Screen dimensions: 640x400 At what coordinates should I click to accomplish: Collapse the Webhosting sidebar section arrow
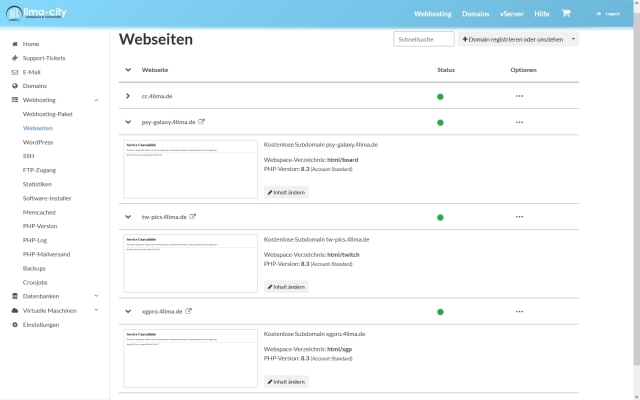click(x=96, y=100)
